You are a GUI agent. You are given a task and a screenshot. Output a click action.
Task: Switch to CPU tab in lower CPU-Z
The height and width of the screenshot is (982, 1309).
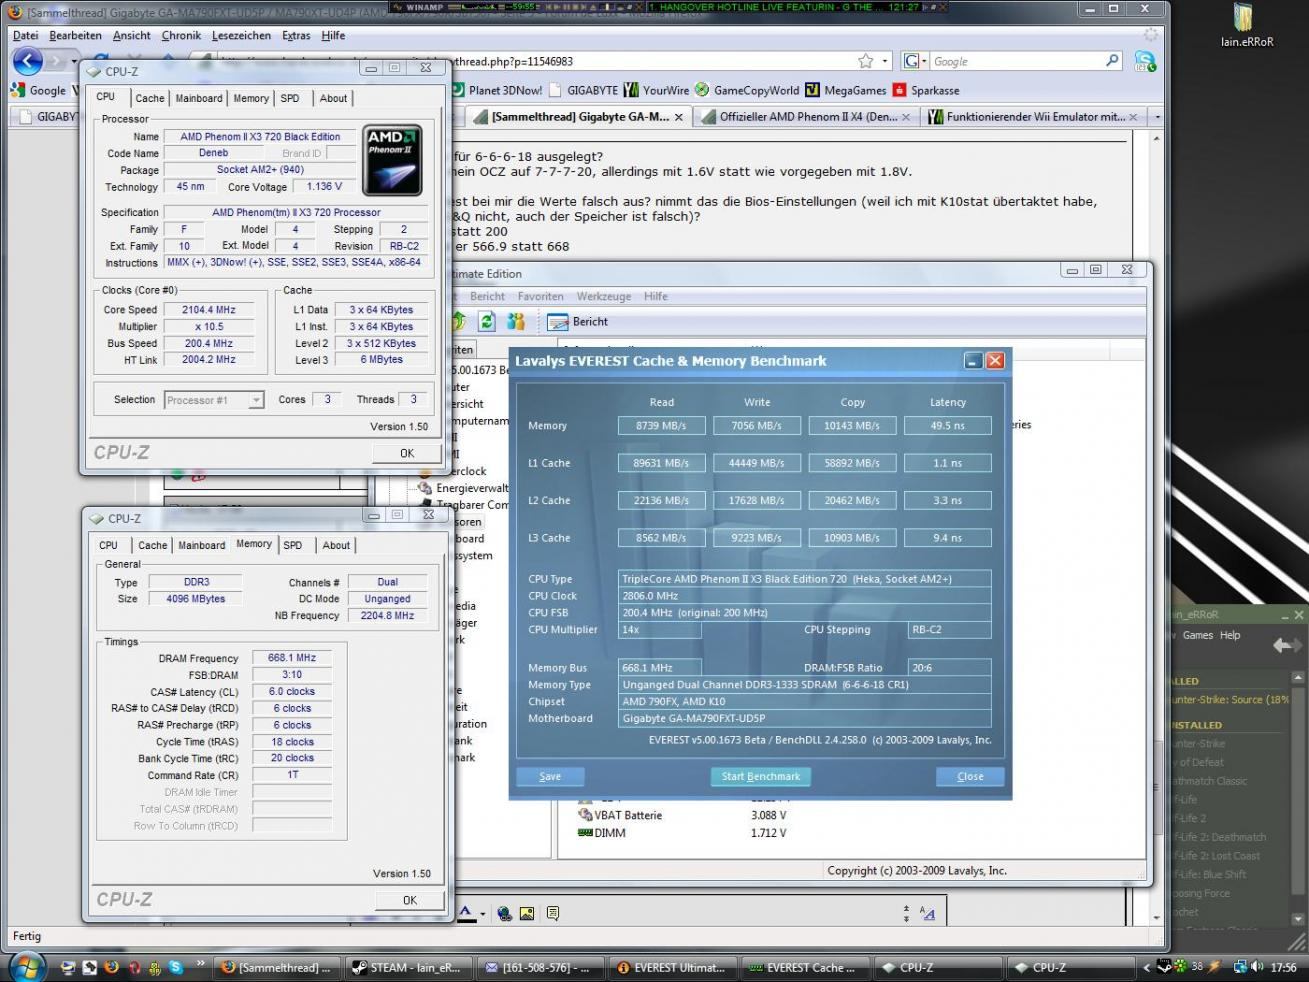point(108,545)
